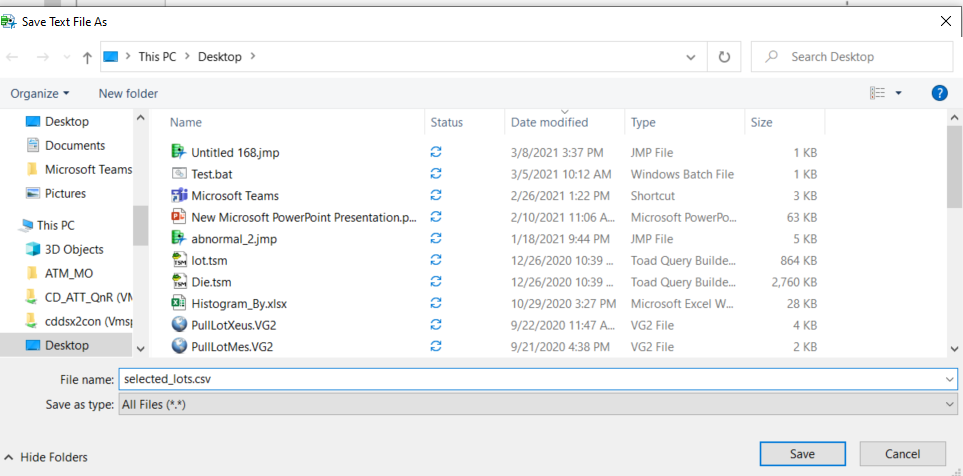The width and height of the screenshot is (963, 476).
Task: Select the Microsoft Teams shortcut icon
Action: pos(179,195)
